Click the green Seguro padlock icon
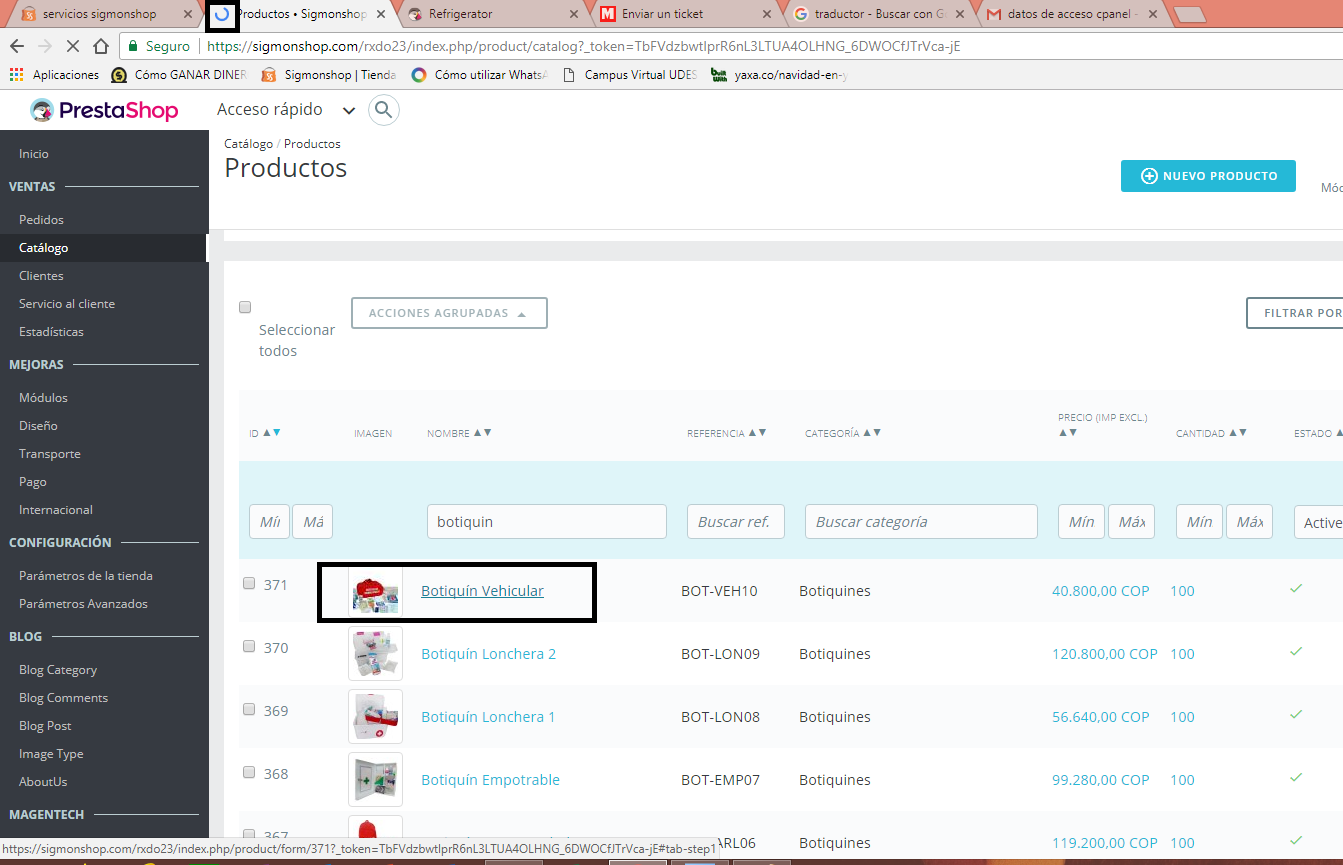This screenshot has width=1343, height=865. 133,46
